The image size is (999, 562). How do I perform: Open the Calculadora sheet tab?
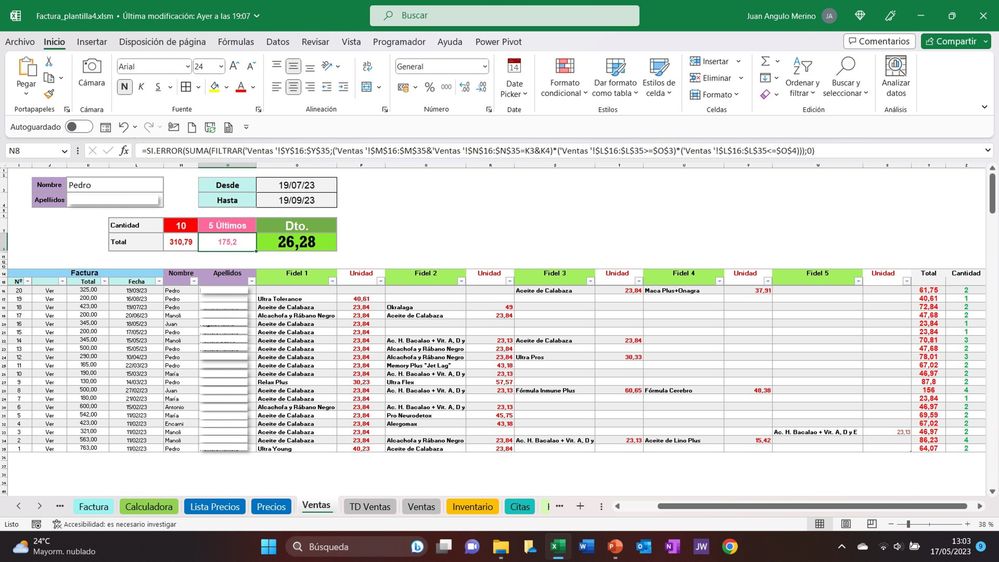pos(148,507)
